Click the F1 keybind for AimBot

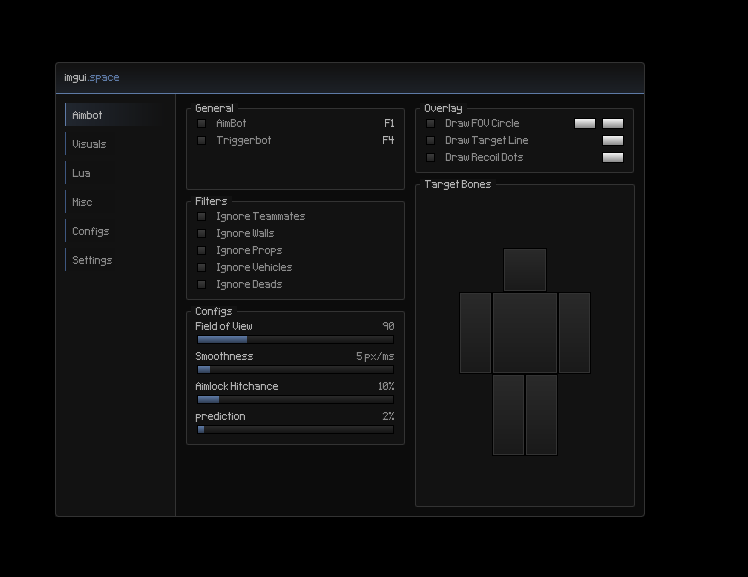point(389,124)
